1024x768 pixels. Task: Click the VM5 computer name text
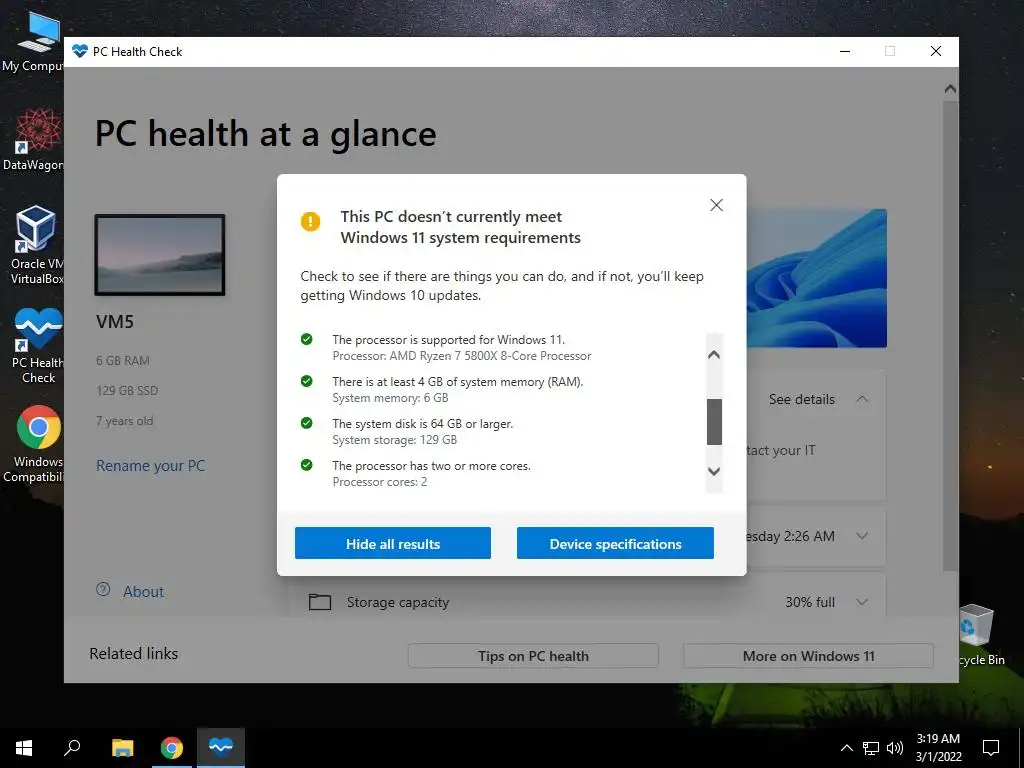pyautogui.click(x=115, y=321)
